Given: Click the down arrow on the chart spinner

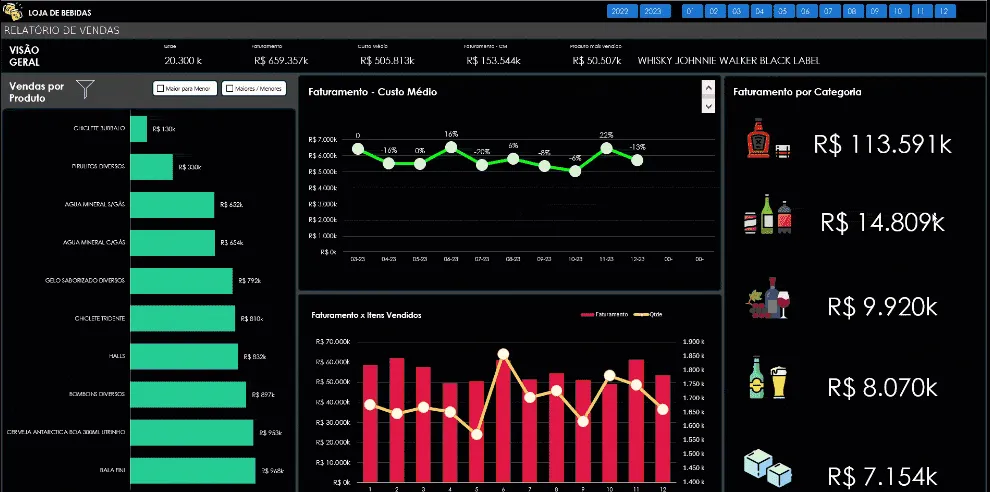Looking at the screenshot, I should 708,105.
